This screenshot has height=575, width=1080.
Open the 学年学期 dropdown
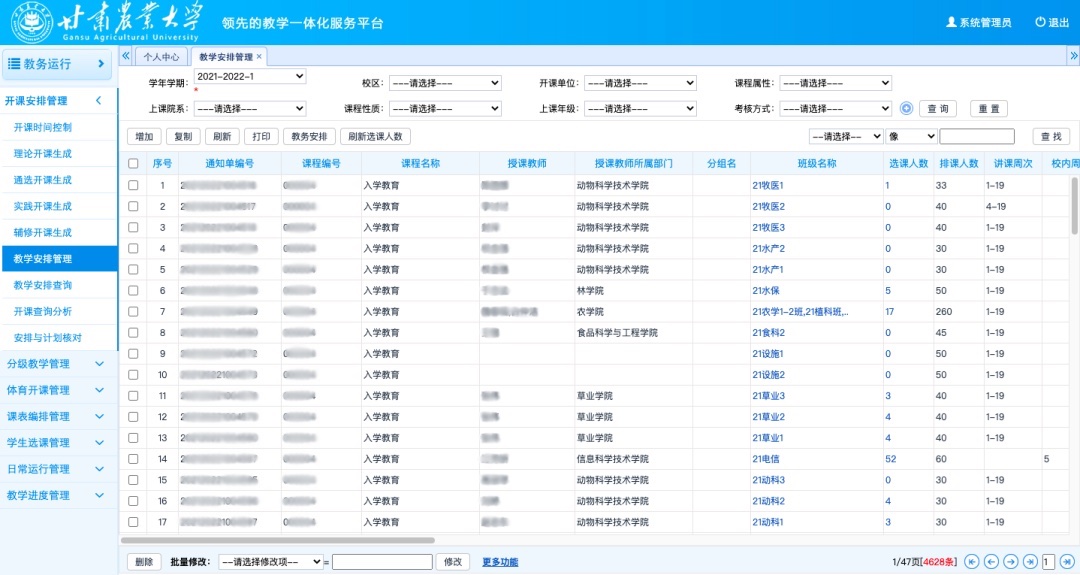250,77
